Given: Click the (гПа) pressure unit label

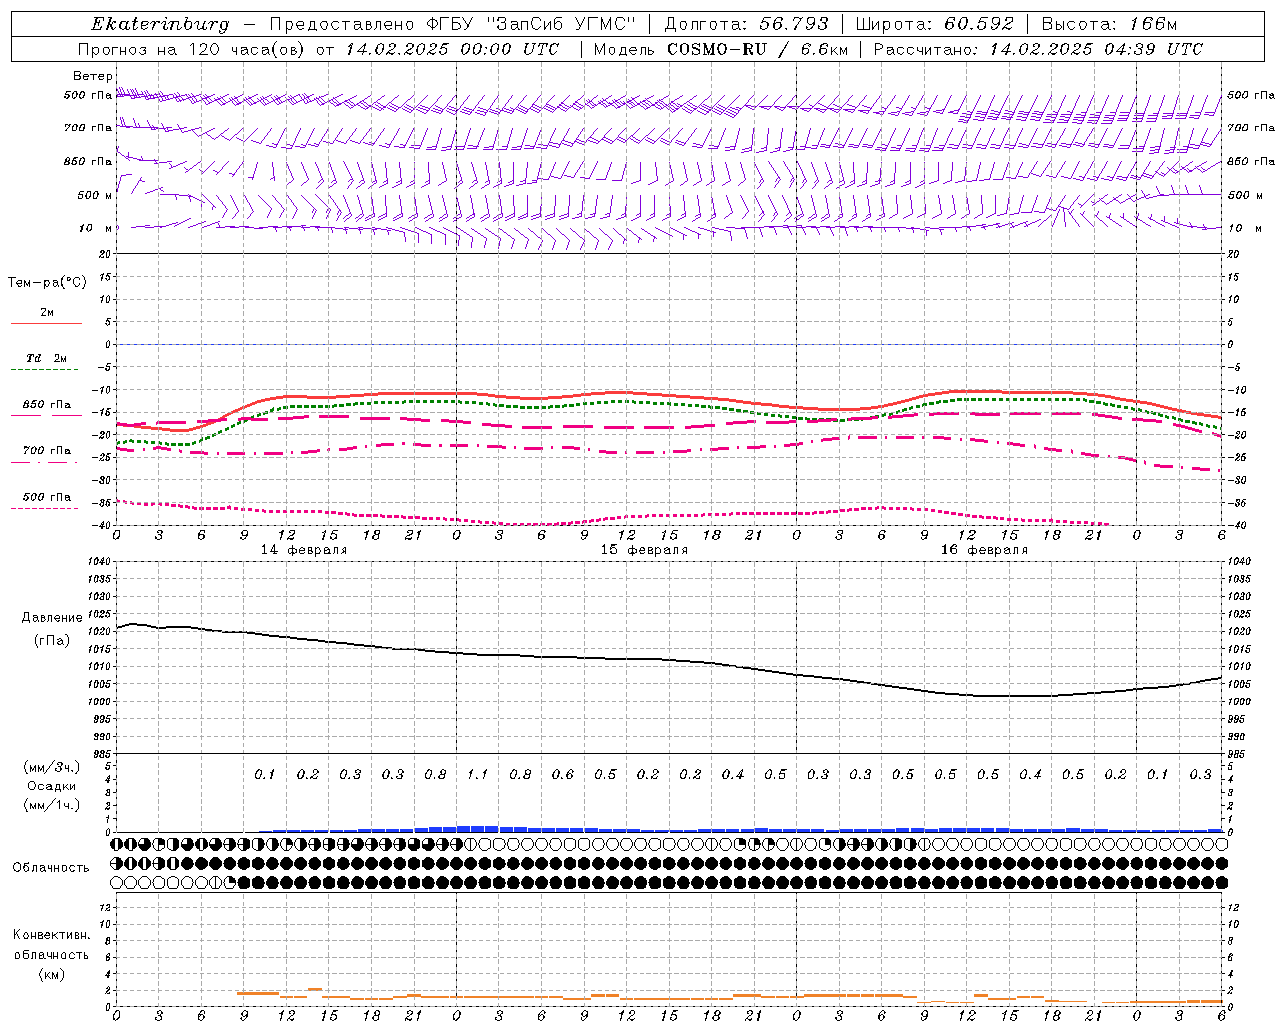Looking at the screenshot, I should (52, 640).
